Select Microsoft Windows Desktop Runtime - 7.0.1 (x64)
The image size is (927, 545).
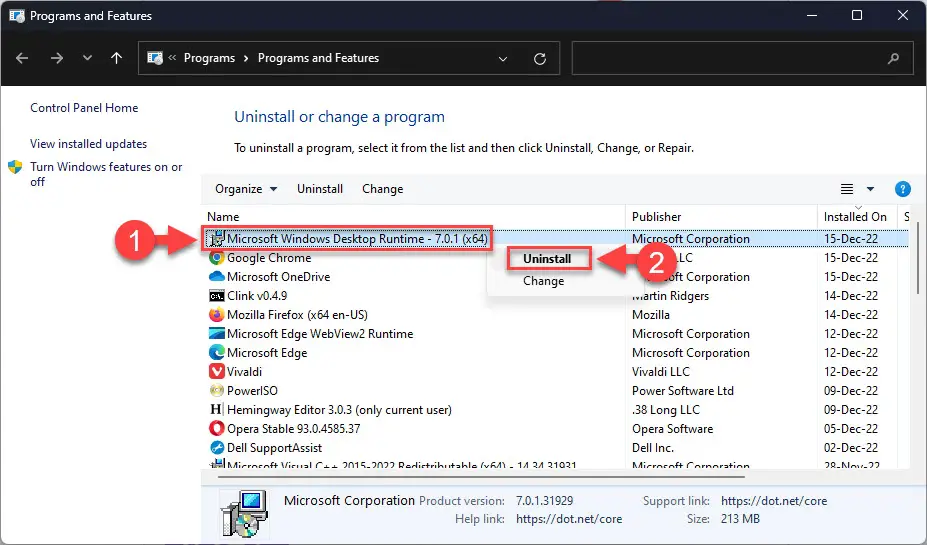[x=357, y=239]
